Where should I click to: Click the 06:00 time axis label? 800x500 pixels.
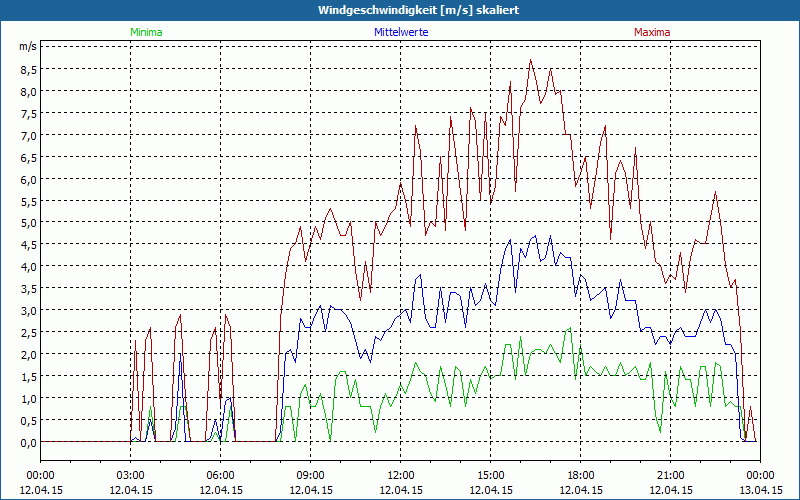click(220, 476)
